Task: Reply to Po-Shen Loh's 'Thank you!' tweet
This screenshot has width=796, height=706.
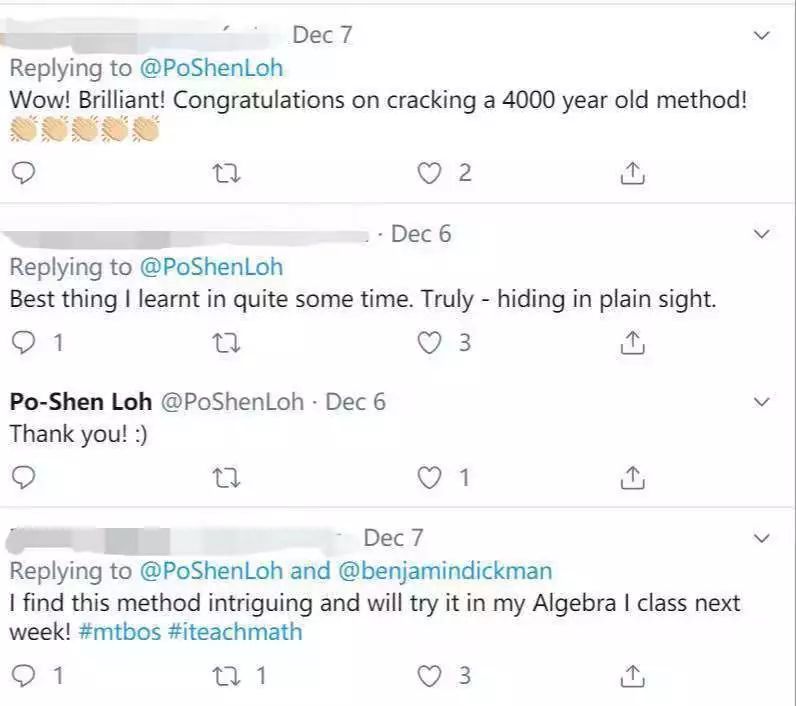Action: click(x=23, y=478)
